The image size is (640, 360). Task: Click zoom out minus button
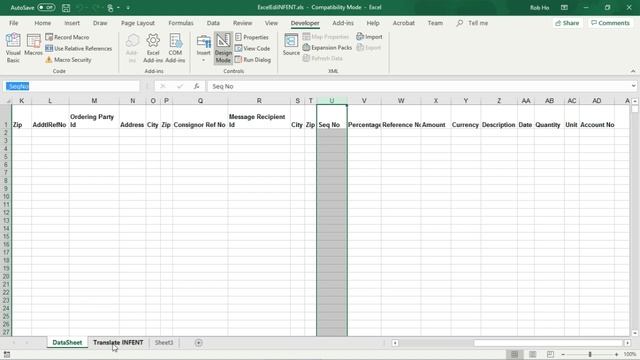(x=563, y=354)
